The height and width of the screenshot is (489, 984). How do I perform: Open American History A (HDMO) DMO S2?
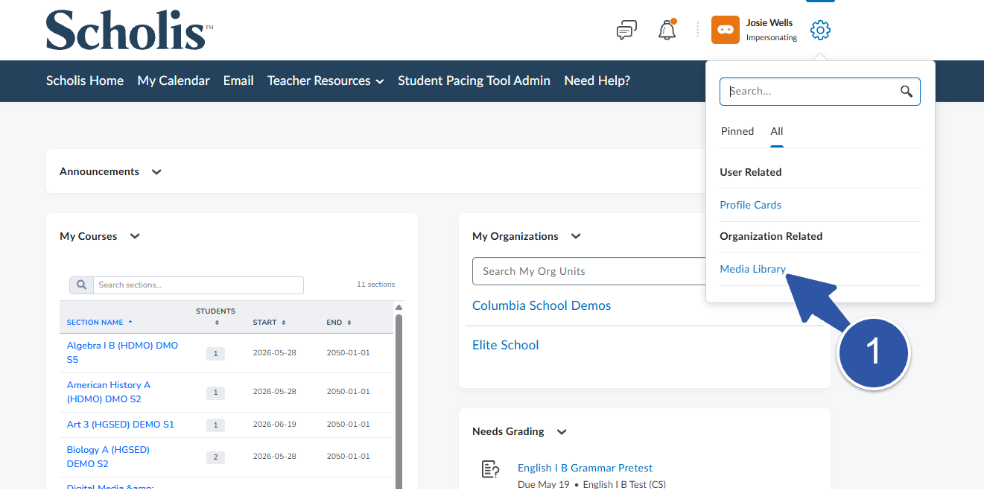click(x=109, y=392)
